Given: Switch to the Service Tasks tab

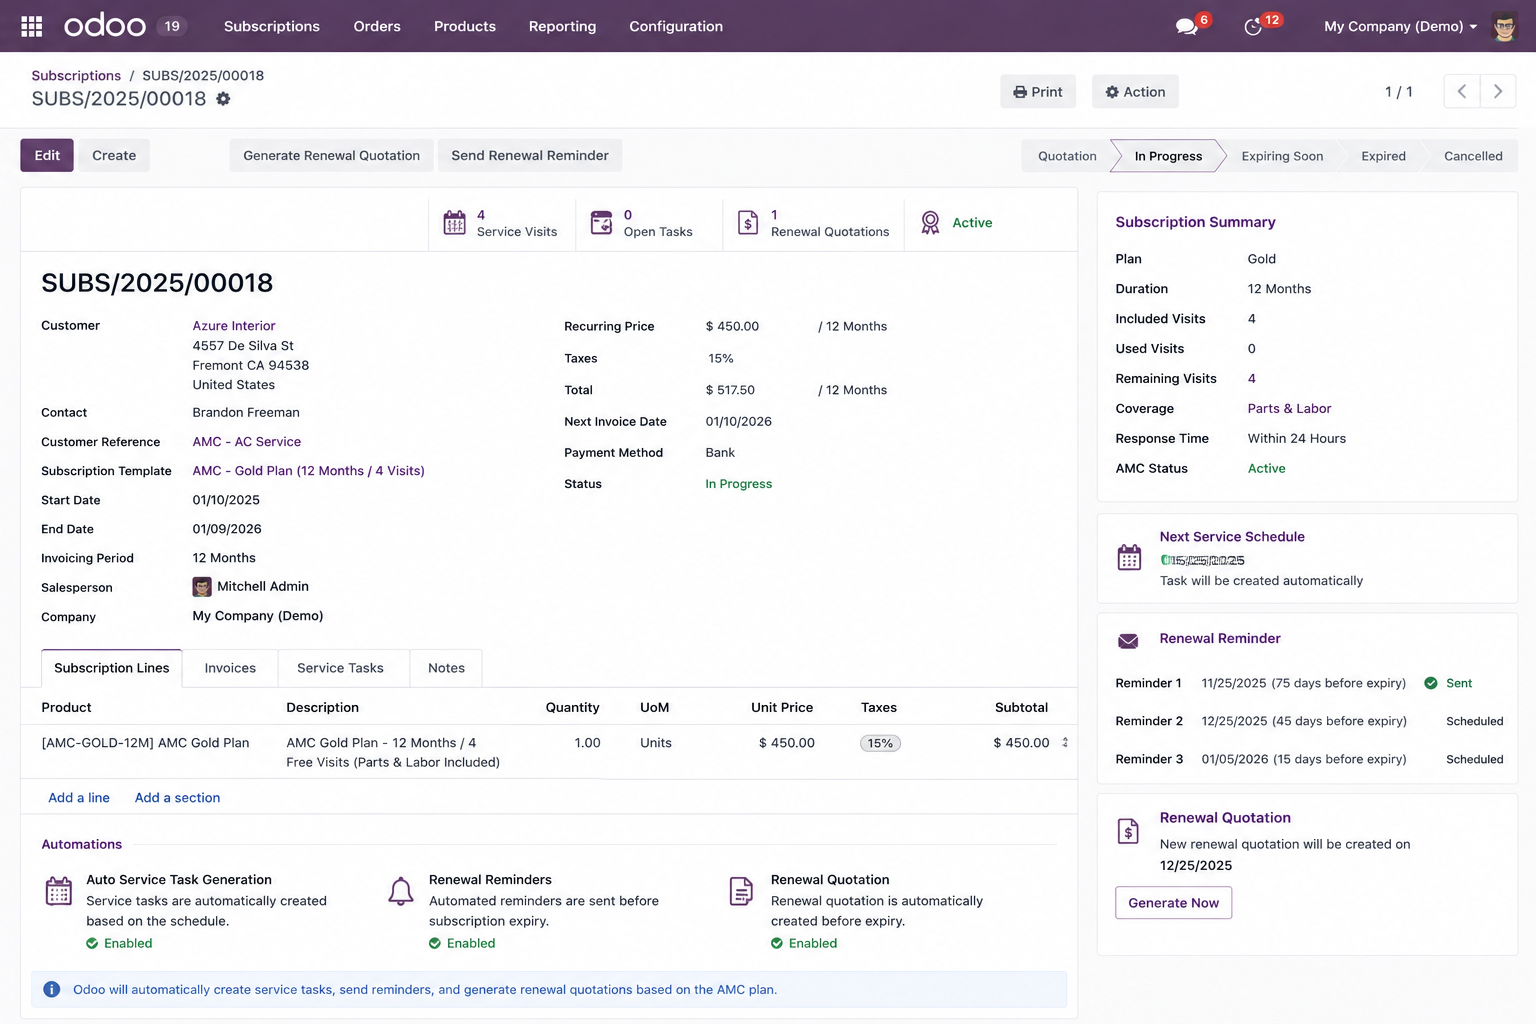Looking at the screenshot, I should coord(340,668).
